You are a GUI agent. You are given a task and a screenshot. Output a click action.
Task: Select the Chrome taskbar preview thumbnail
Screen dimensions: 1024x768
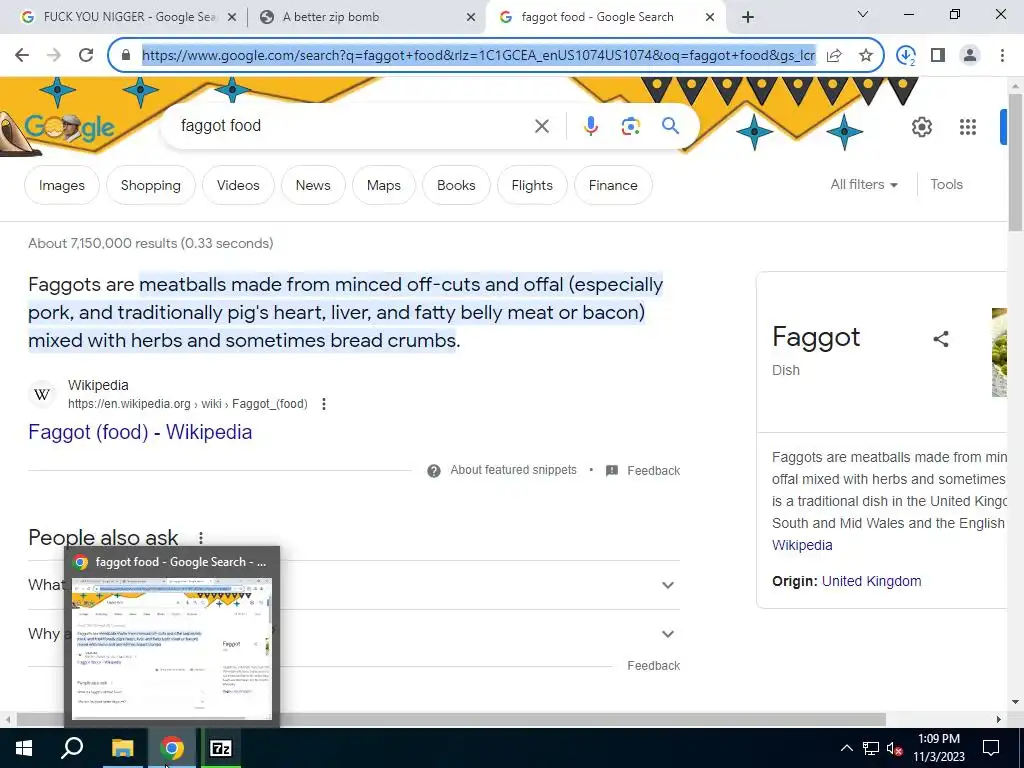click(172, 648)
